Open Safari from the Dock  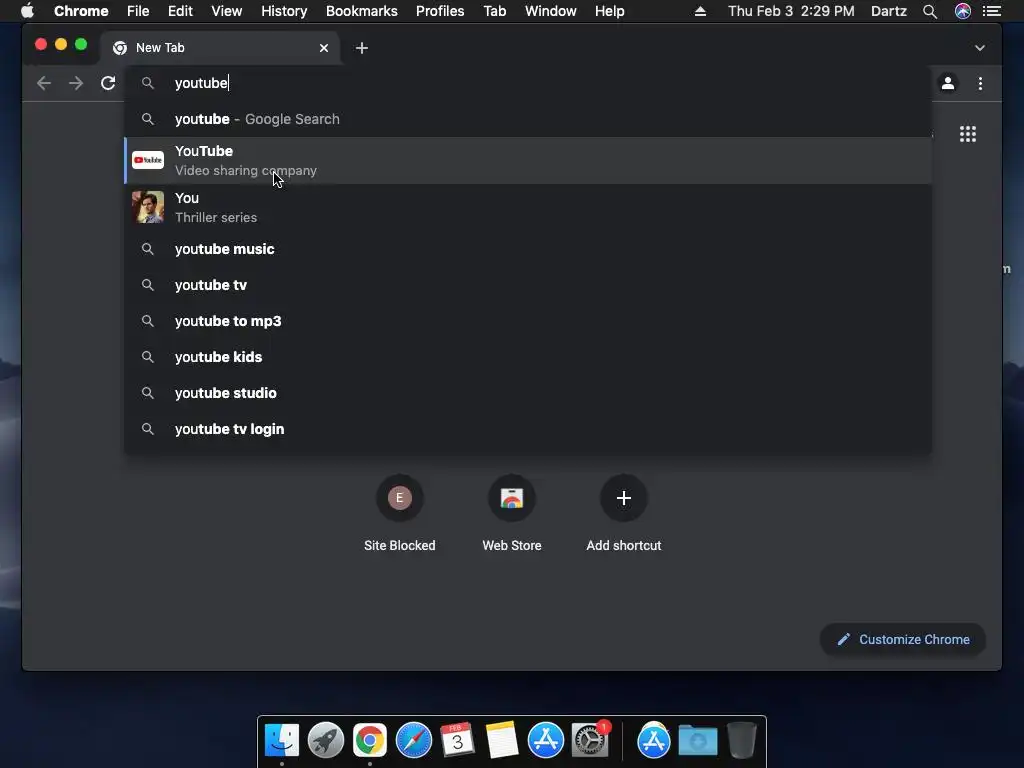click(413, 740)
